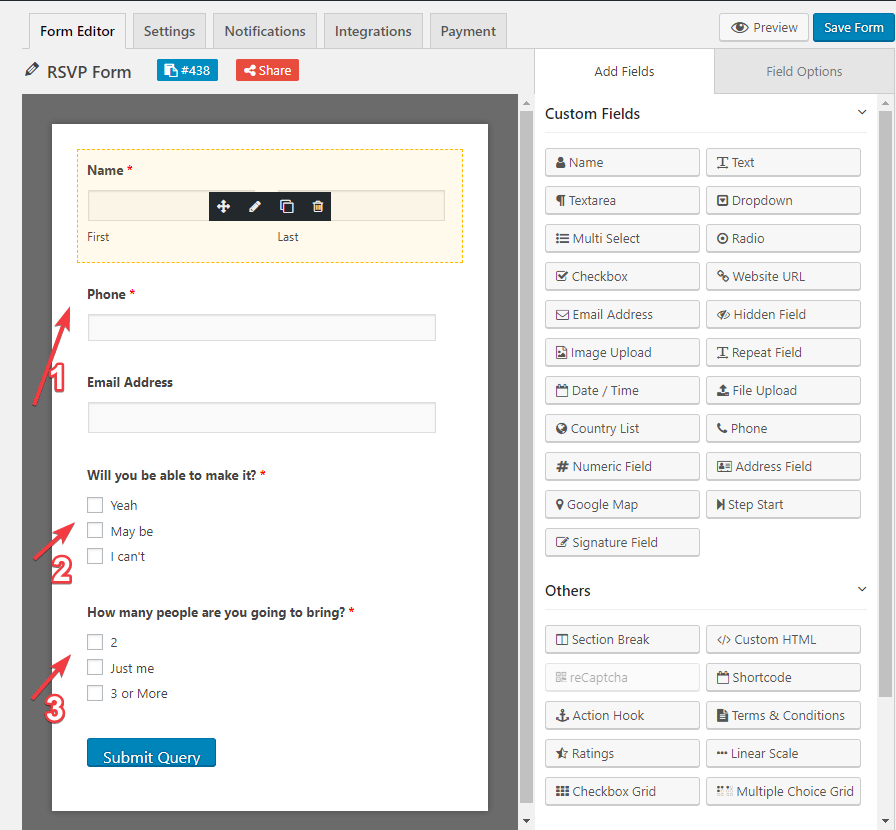This screenshot has height=830, width=896.
Task: Select the Add Fields tab
Action: point(624,71)
